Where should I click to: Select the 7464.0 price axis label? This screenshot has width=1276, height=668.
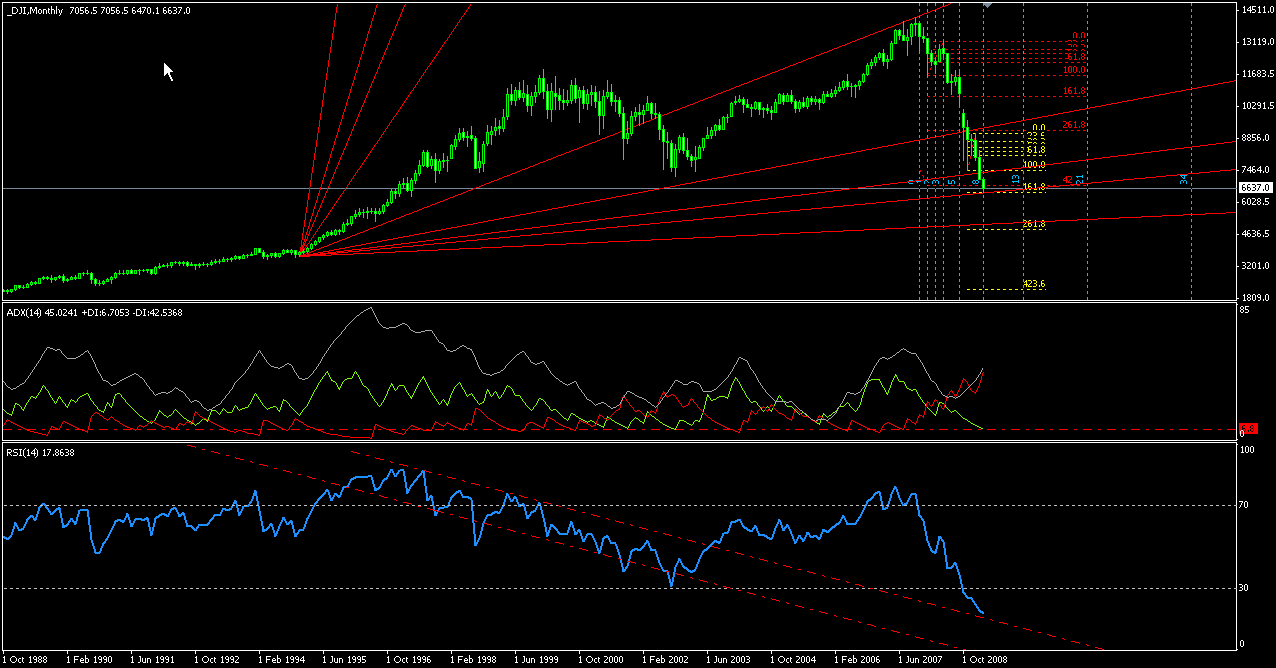pos(1255,170)
